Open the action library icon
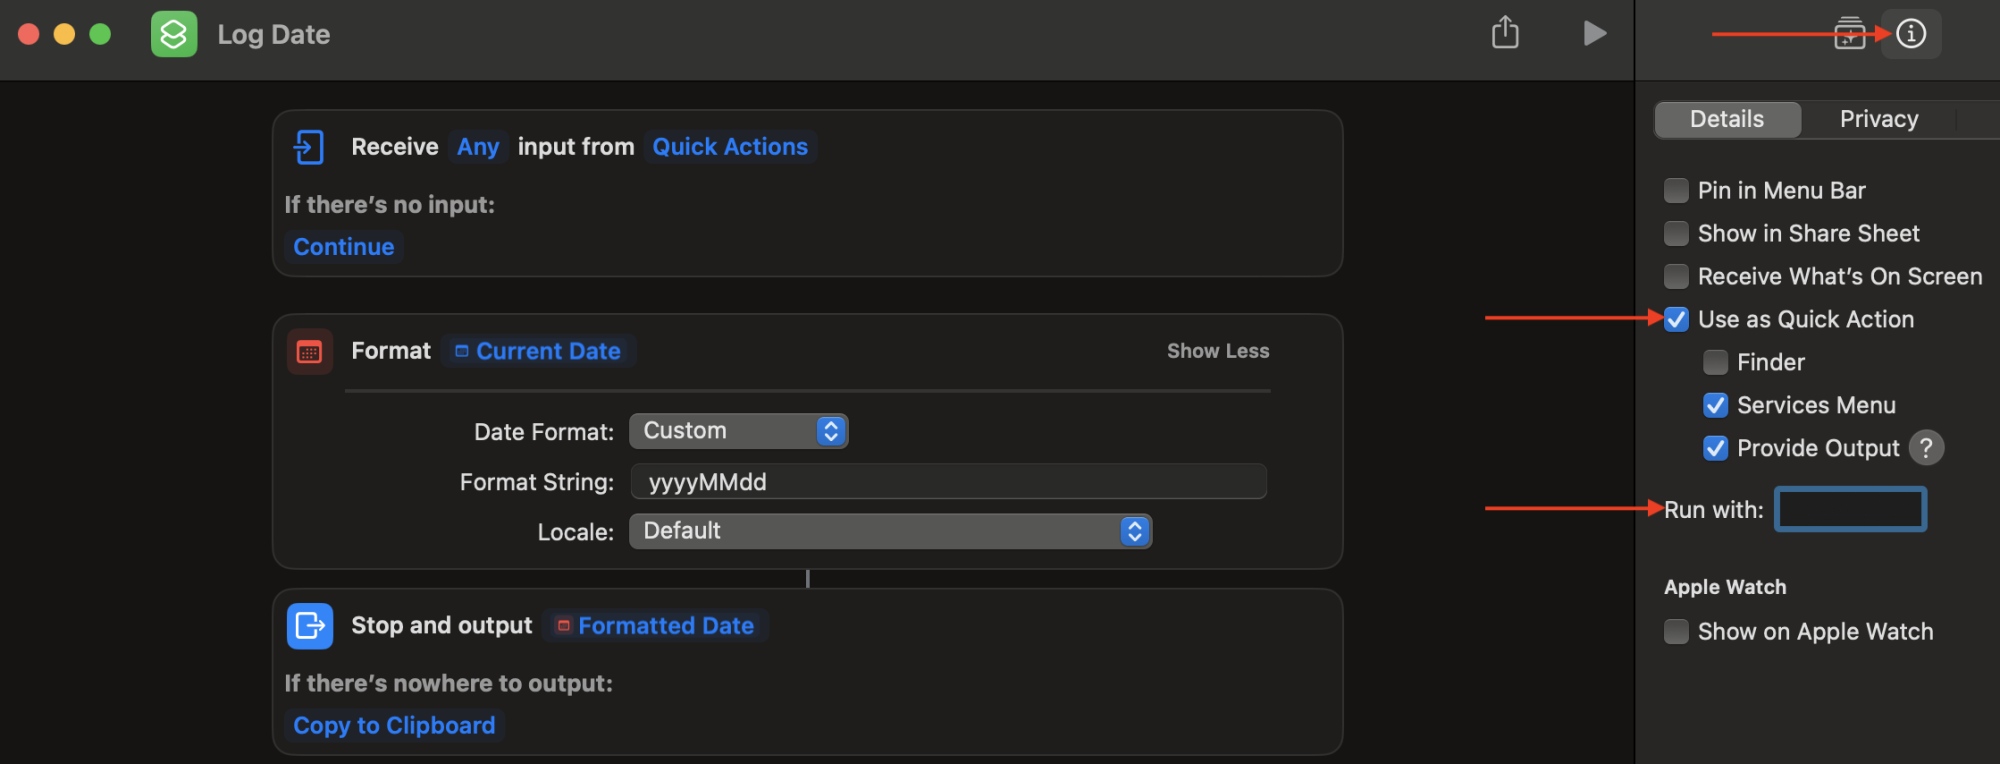 pos(1849,34)
